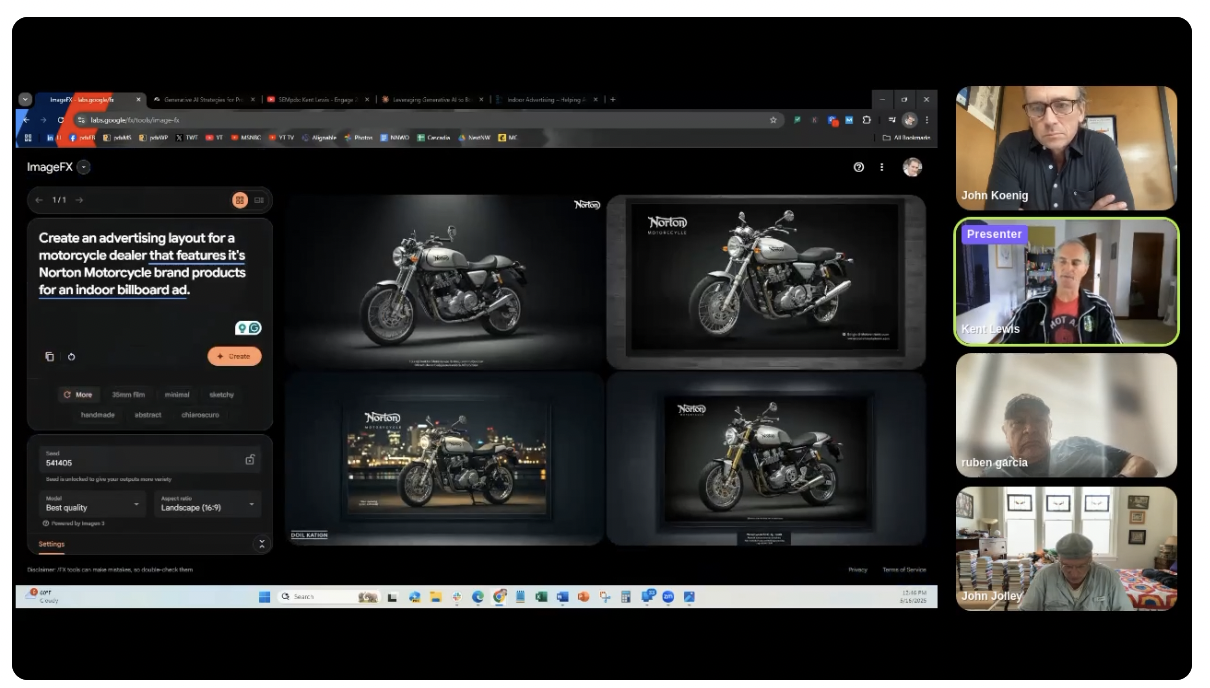
Task: Open a new browser tab
Action: tap(613, 100)
